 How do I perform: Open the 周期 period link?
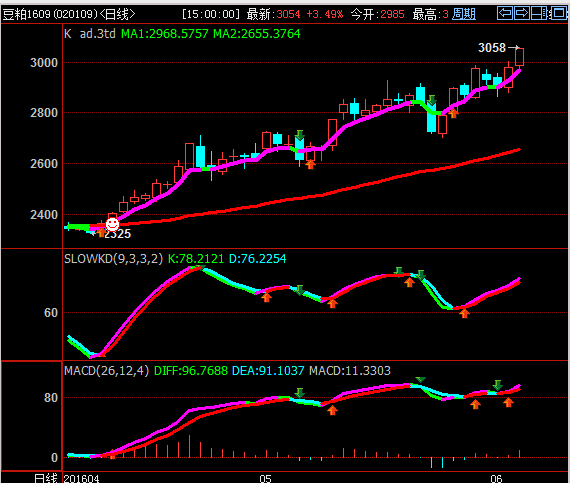coord(464,14)
